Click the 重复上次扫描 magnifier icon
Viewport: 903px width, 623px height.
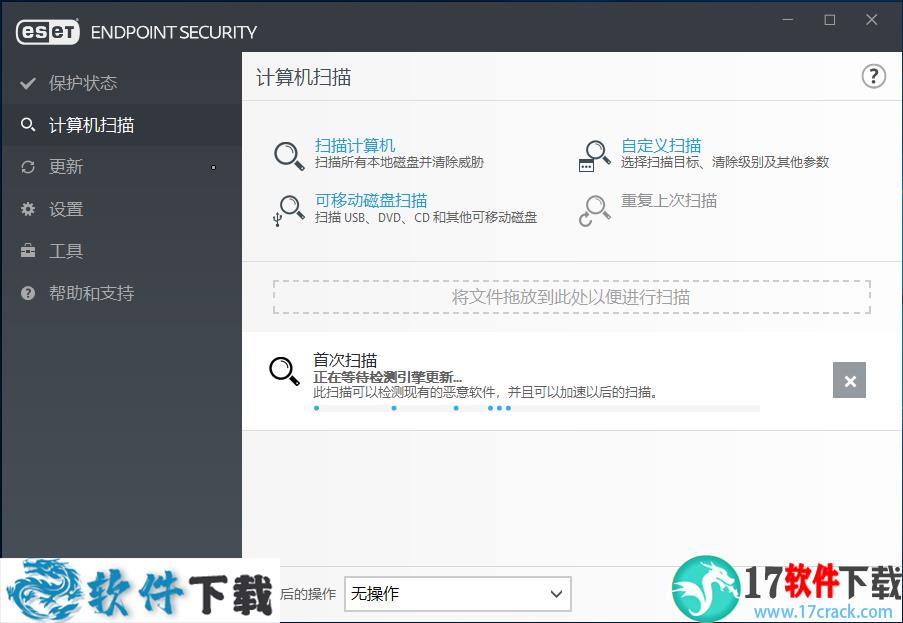594,211
